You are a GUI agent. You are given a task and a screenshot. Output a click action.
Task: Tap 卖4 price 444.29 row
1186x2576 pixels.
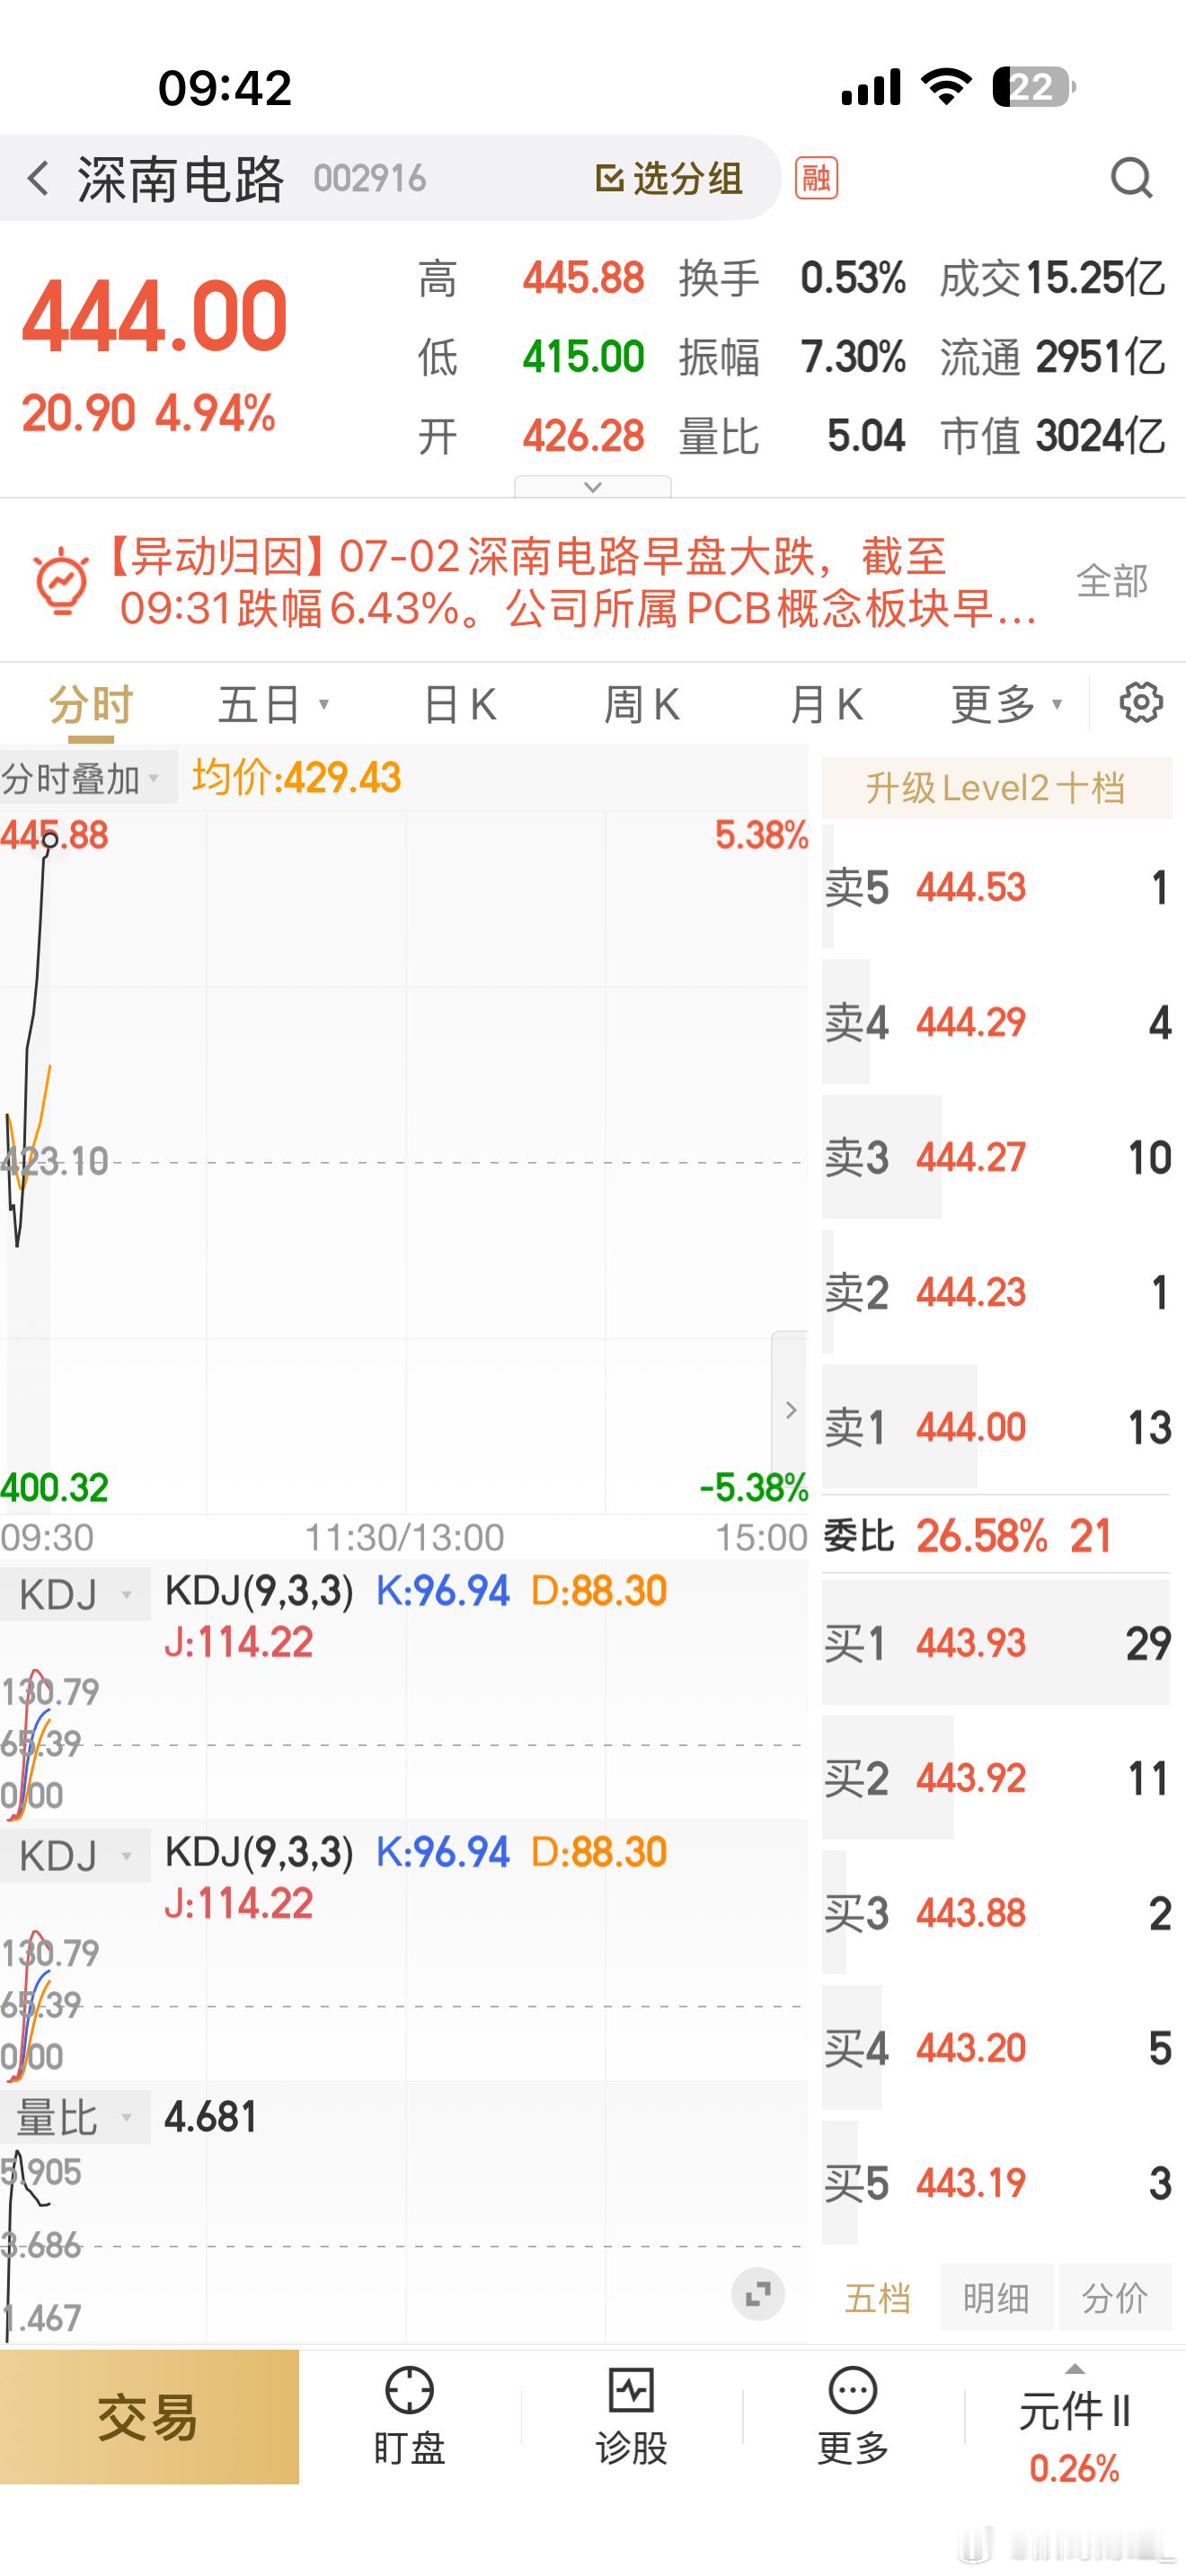click(x=996, y=1022)
